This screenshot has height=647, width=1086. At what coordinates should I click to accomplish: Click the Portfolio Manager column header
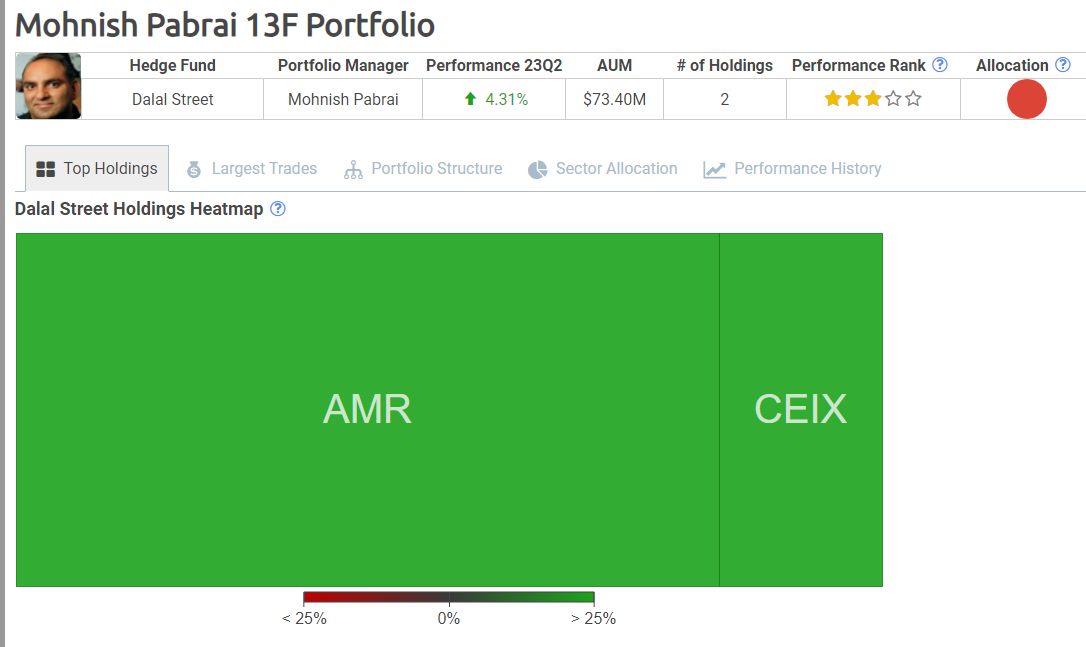pyautogui.click(x=343, y=65)
